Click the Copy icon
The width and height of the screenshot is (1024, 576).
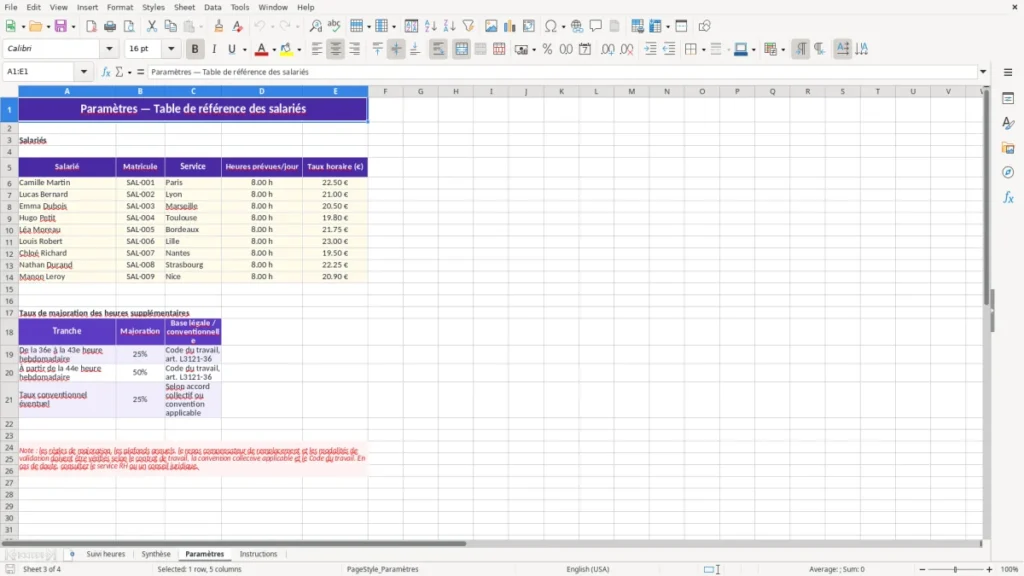click(170, 26)
